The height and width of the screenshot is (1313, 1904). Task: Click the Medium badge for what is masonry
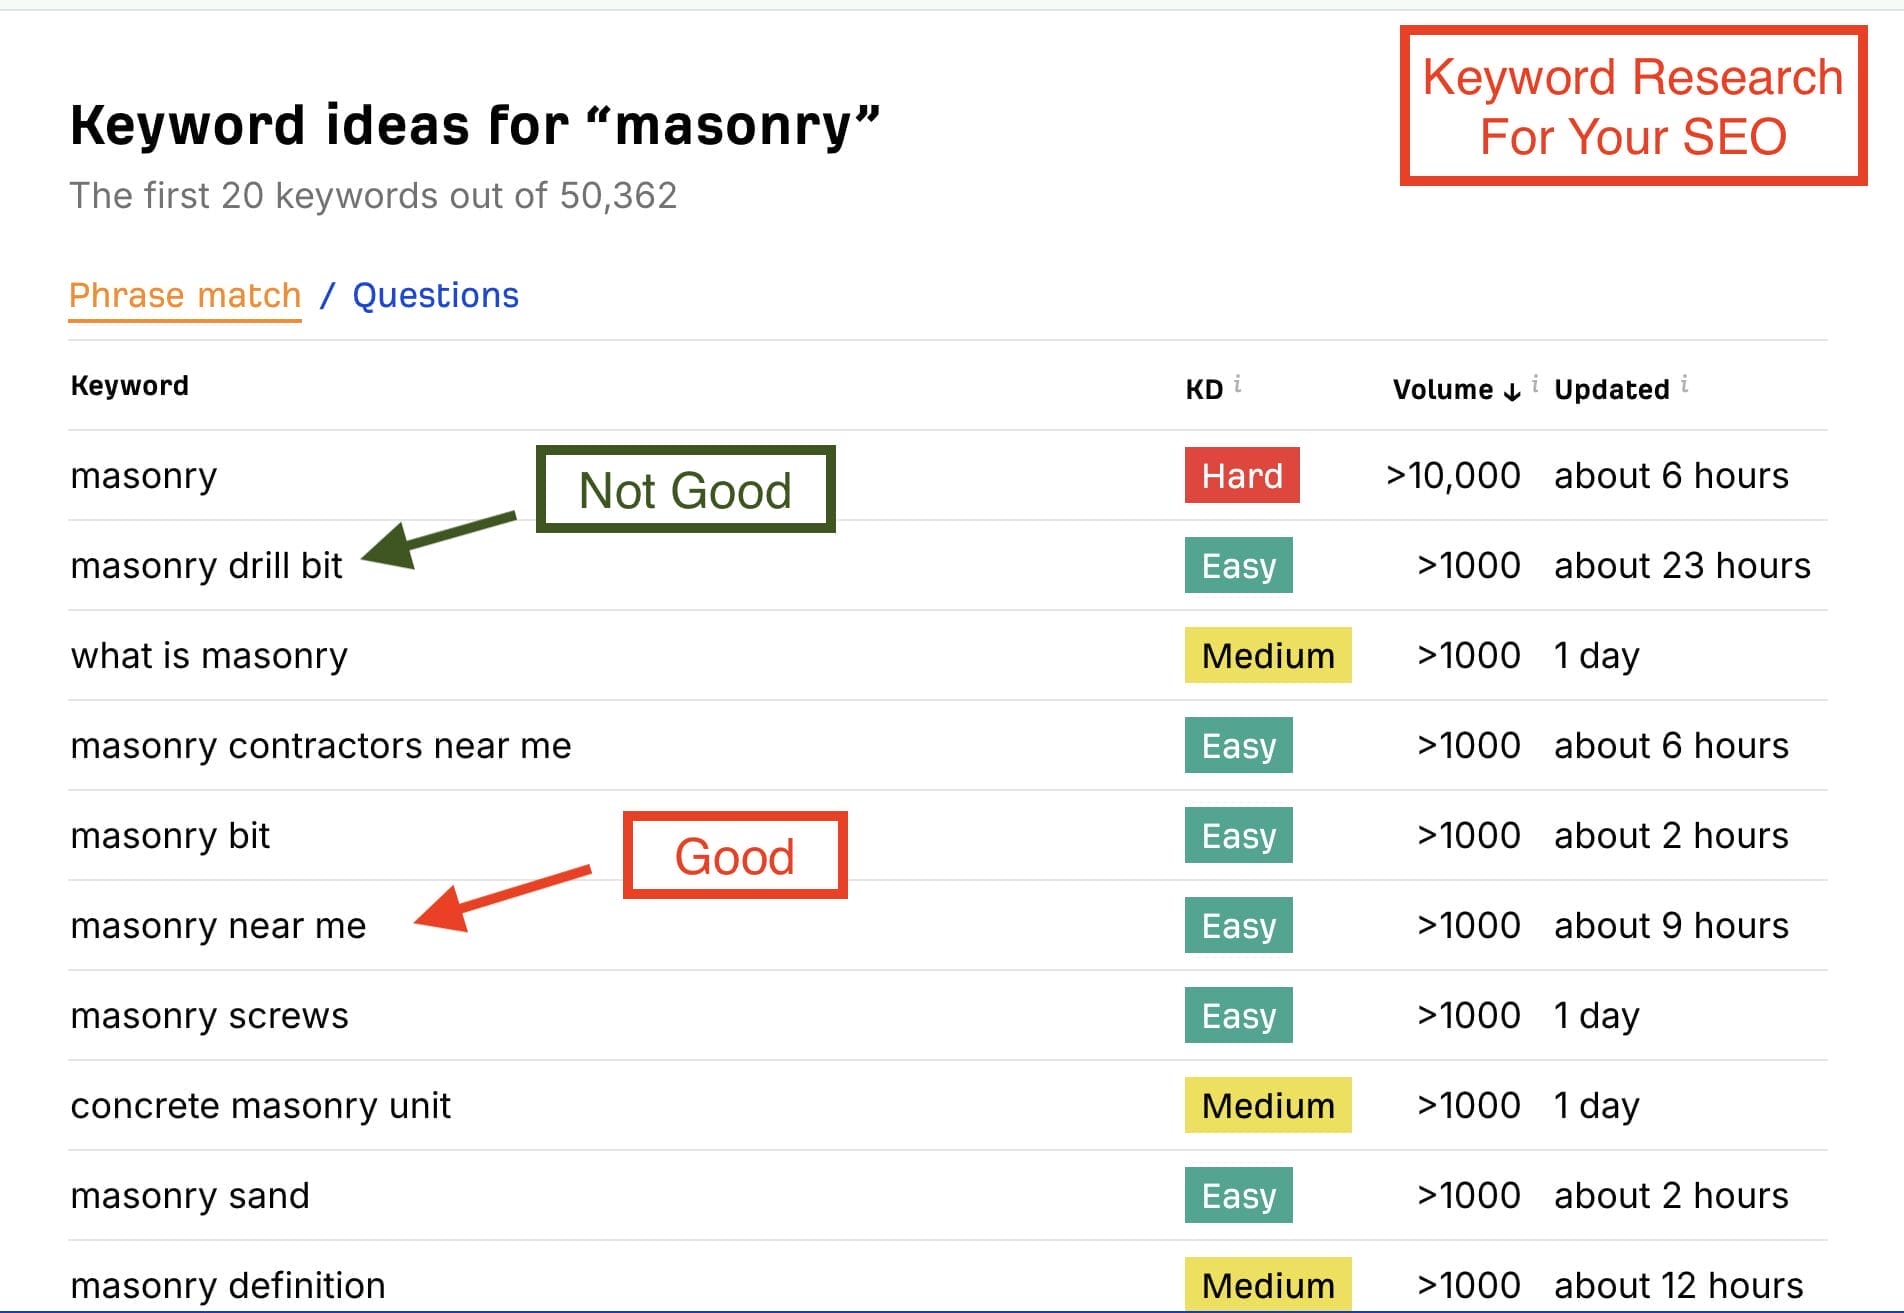pos(1267,655)
